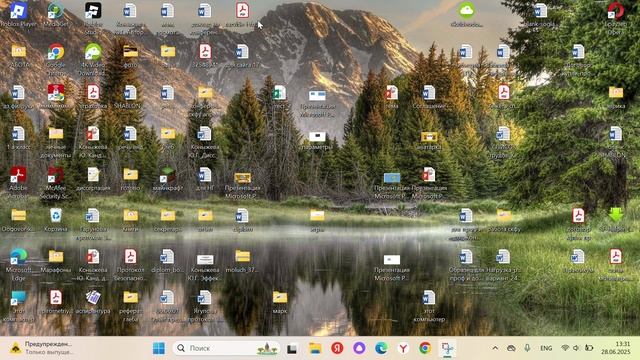640x360 pixels.
Task: Launch the 4K Video Downloader desktop shortcut
Action: (93, 52)
